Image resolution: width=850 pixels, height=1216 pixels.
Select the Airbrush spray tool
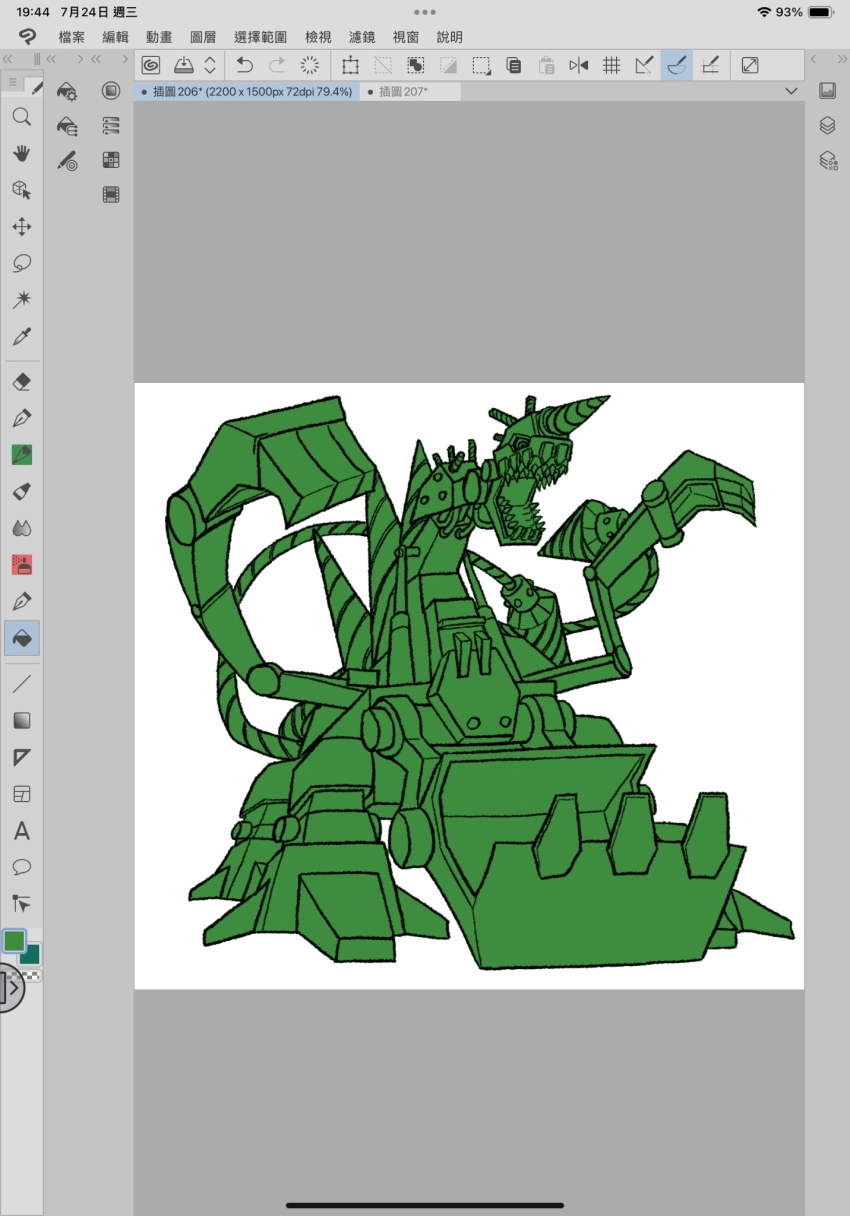21,491
